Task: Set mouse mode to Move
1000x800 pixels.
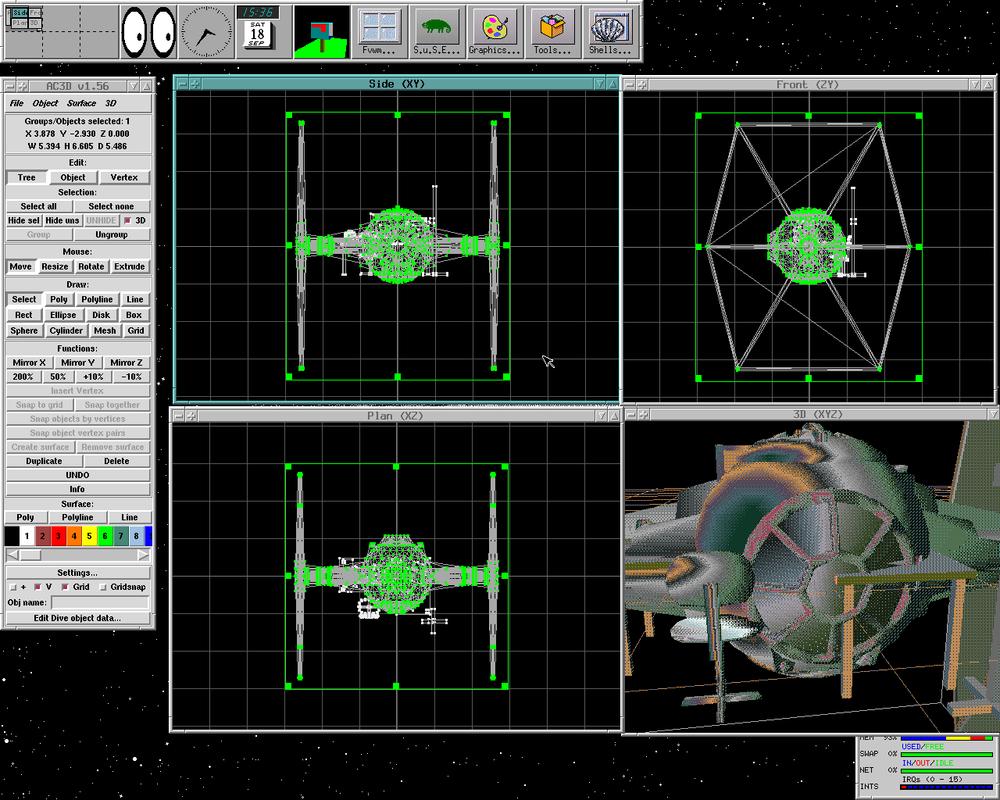Action: (20, 266)
